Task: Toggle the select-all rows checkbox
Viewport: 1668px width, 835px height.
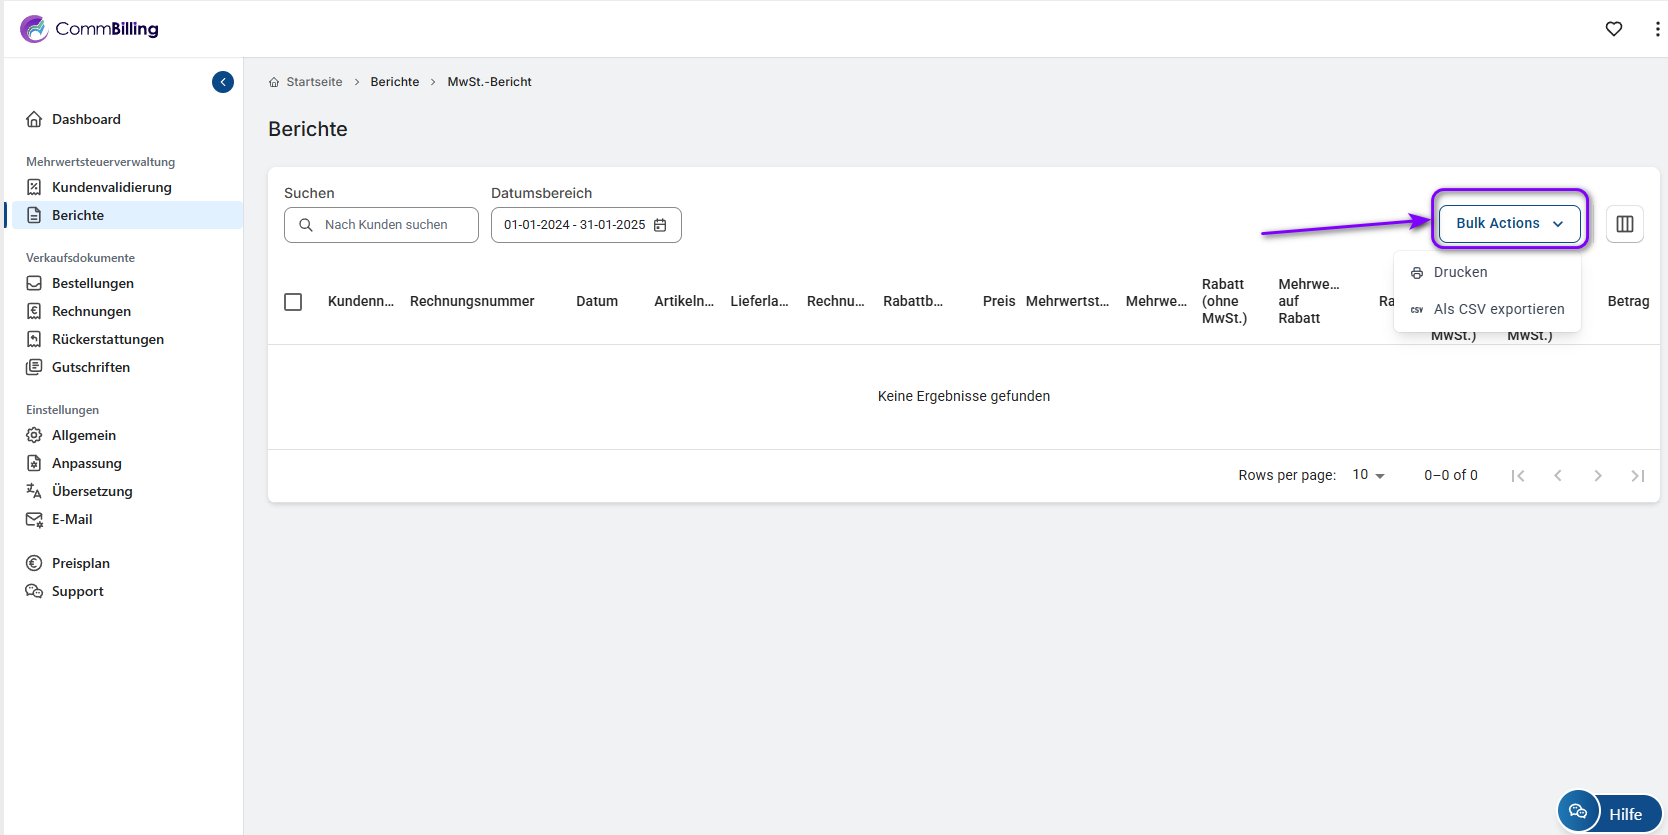Action: 293,302
